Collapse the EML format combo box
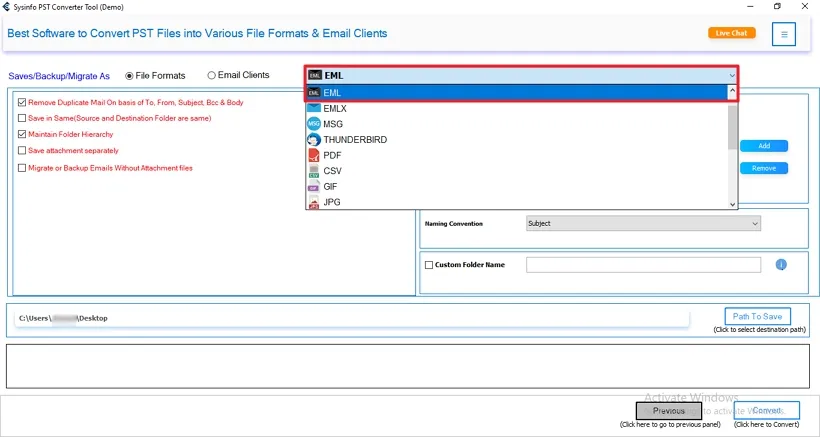The image size is (820, 437). (x=732, y=75)
